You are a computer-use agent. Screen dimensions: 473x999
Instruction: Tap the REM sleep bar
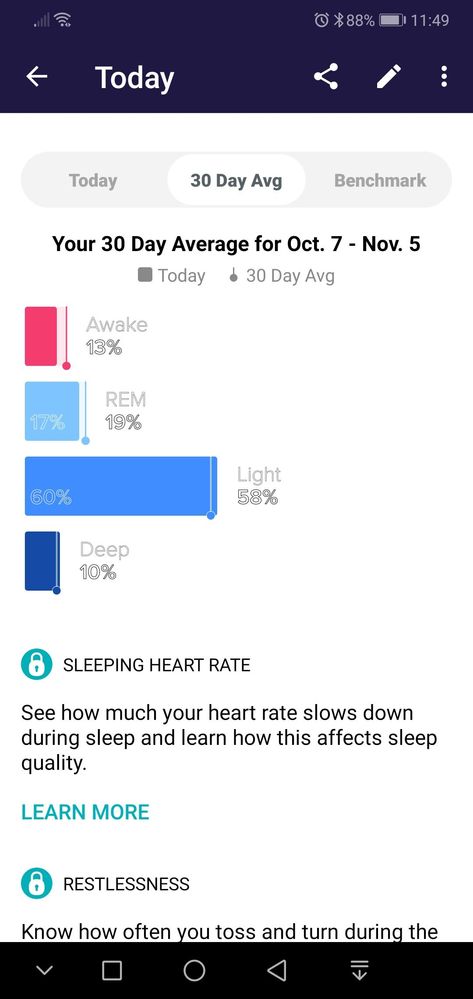click(x=52, y=412)
